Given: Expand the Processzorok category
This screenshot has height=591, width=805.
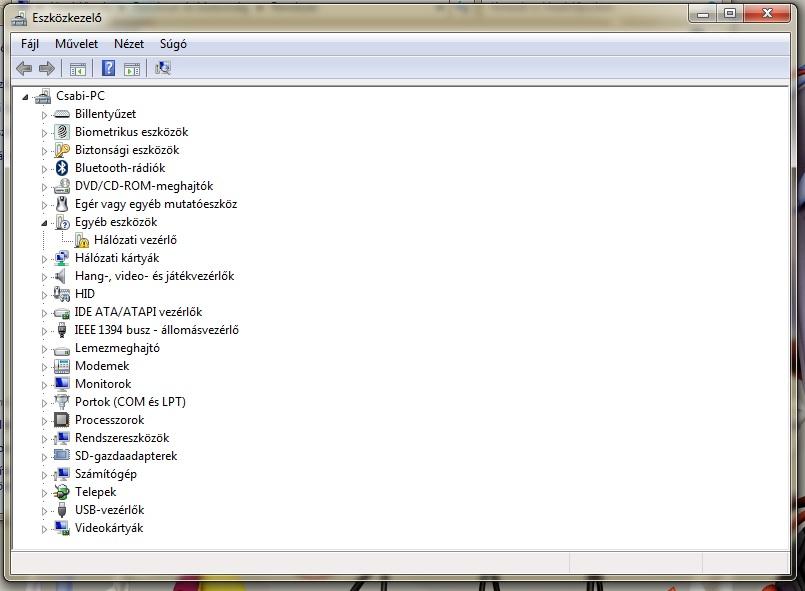Looking at the screenshot, I should pyautogui.click(x=44, y=421).
